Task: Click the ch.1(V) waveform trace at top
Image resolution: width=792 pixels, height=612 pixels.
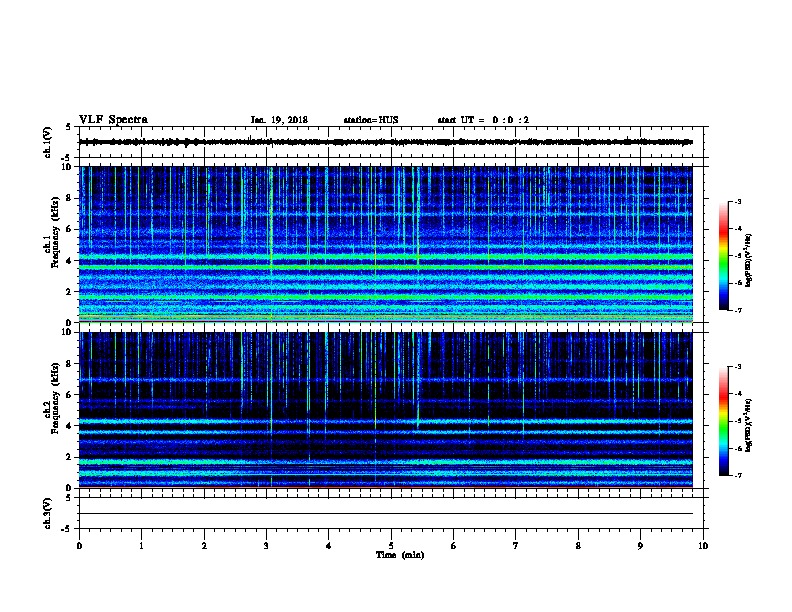Action: [386, 142]
